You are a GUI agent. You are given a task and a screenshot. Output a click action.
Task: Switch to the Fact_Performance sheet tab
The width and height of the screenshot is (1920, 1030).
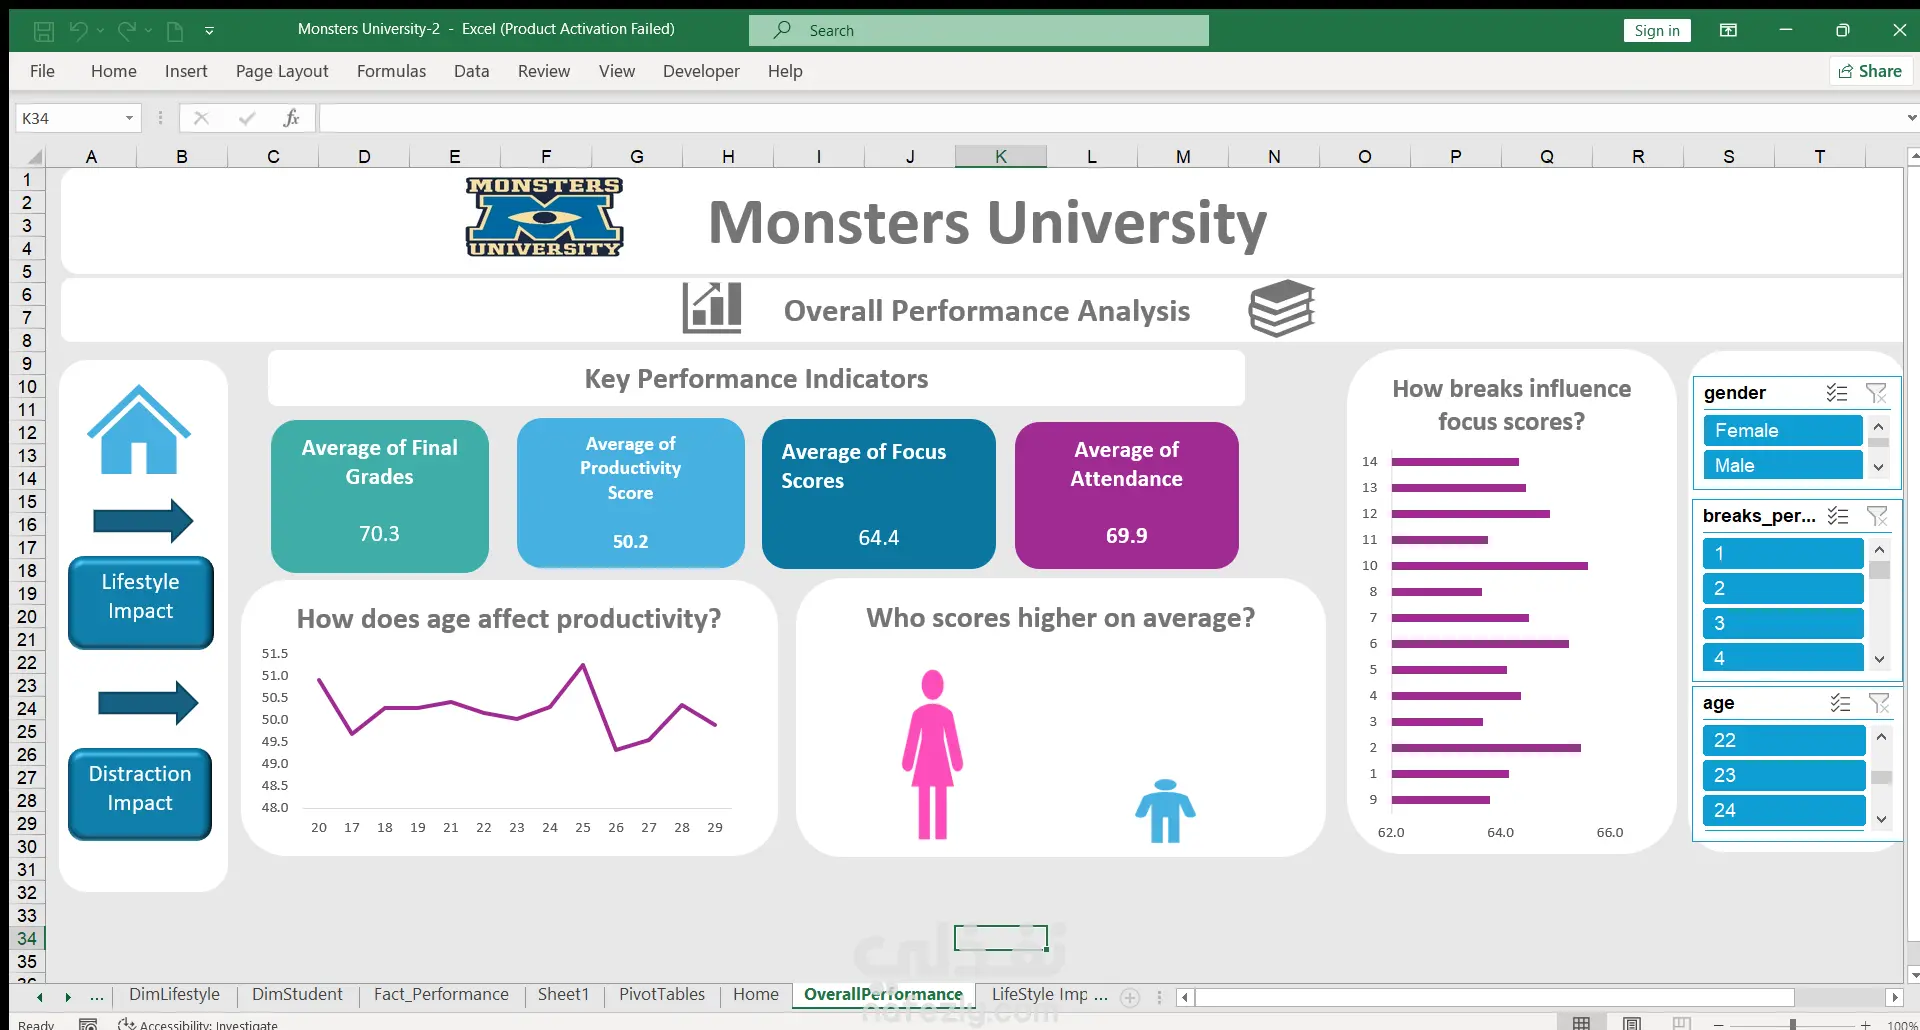pyautogui.click(x=441, y=994)
